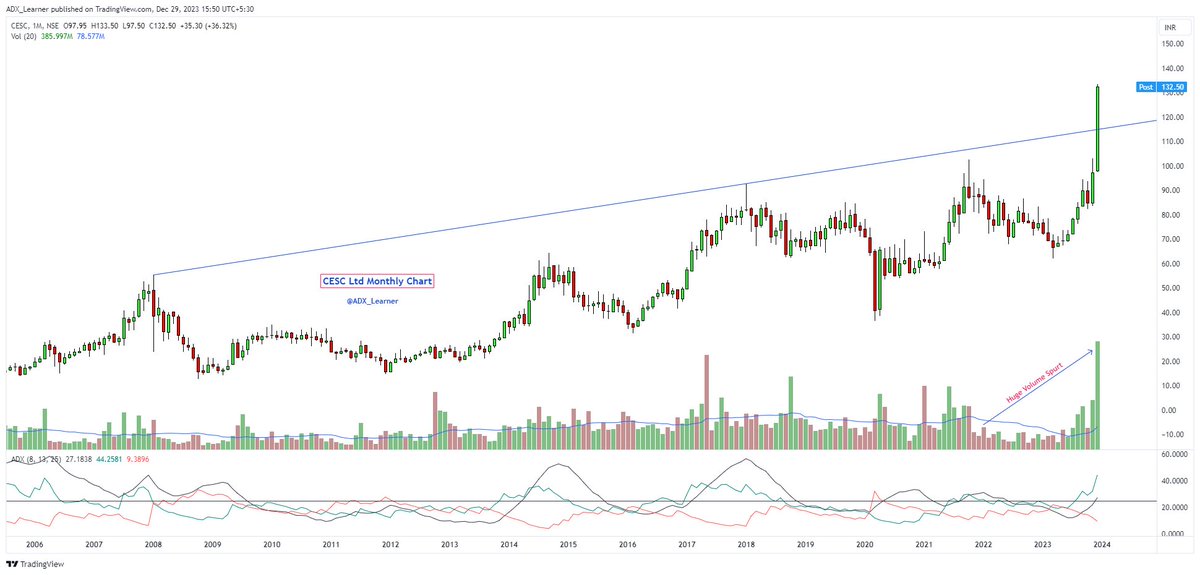Click the 50.00 price axis label
1200x575 pixels.
(1173, 288)
